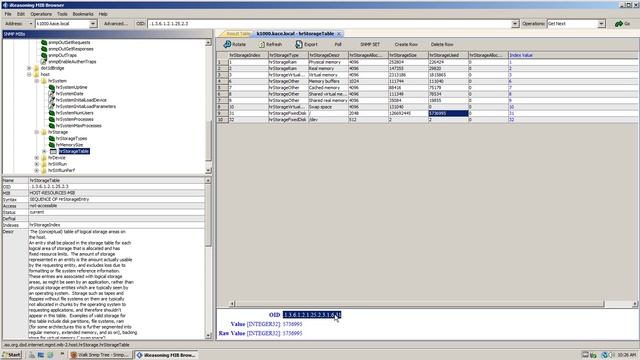Click the hrDevice folder icon
Viewport: 640px width, 360px height.
44,158
